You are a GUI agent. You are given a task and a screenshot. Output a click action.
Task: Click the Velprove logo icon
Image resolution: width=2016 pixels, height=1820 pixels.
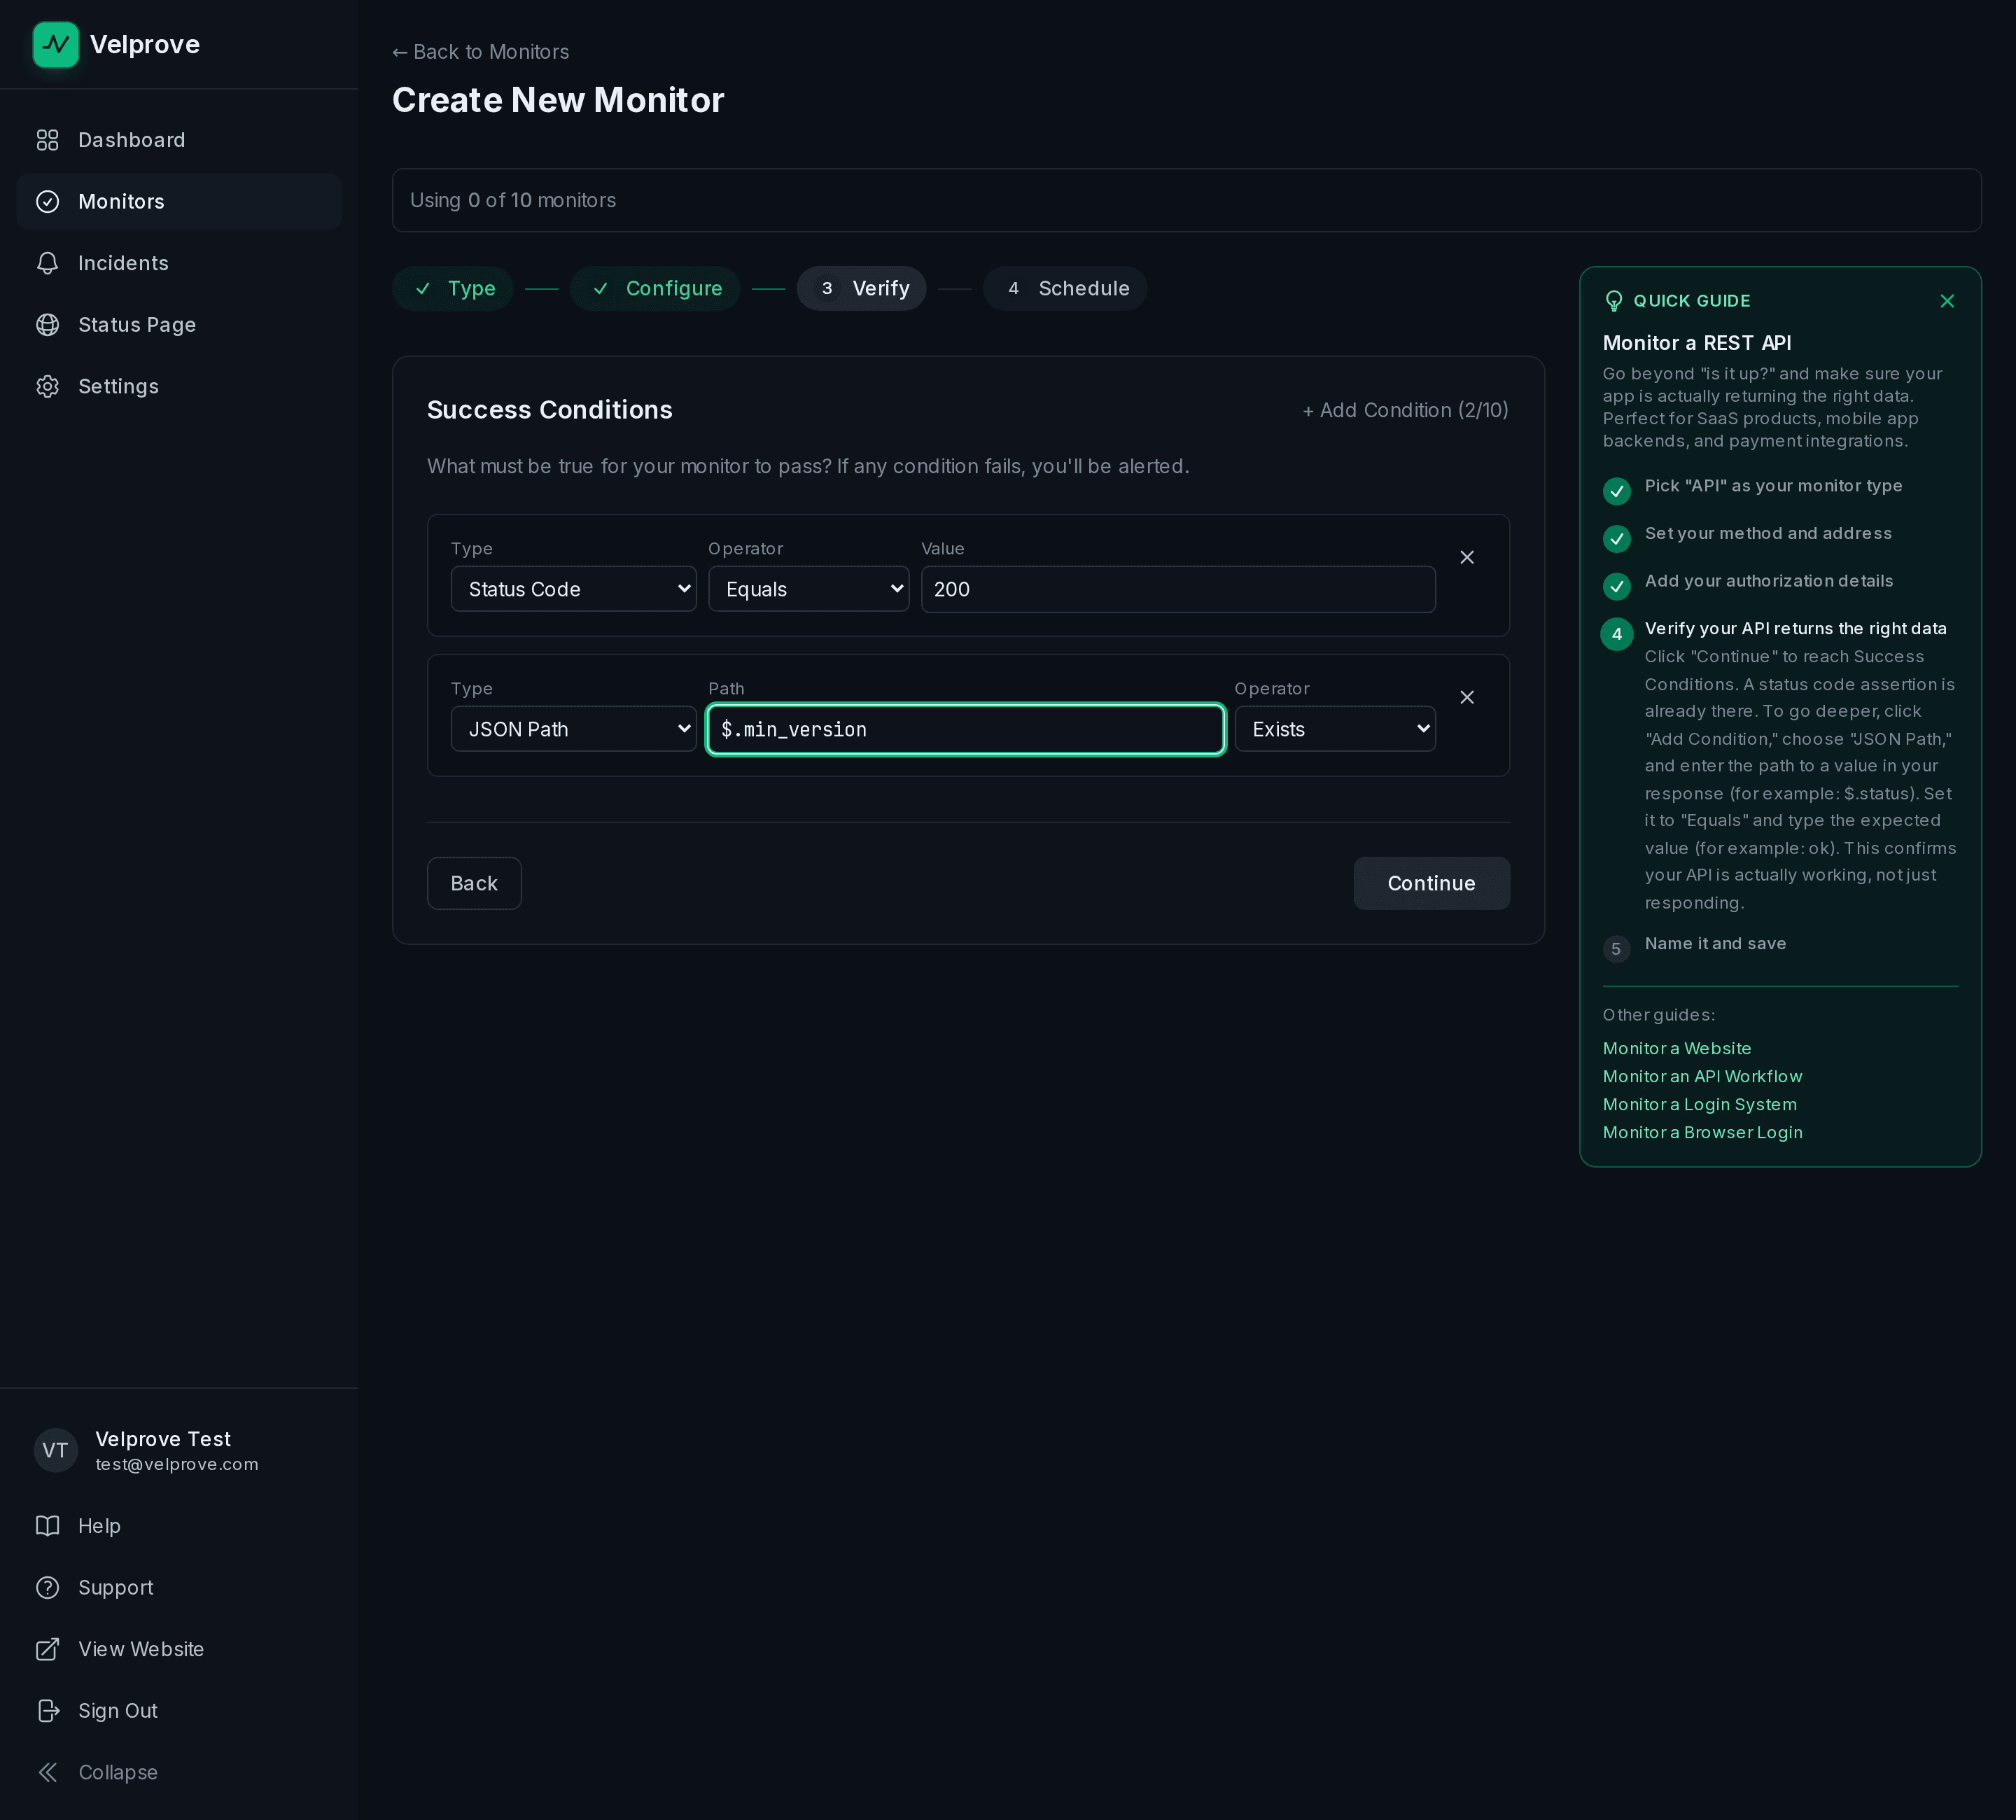(56, 45)
